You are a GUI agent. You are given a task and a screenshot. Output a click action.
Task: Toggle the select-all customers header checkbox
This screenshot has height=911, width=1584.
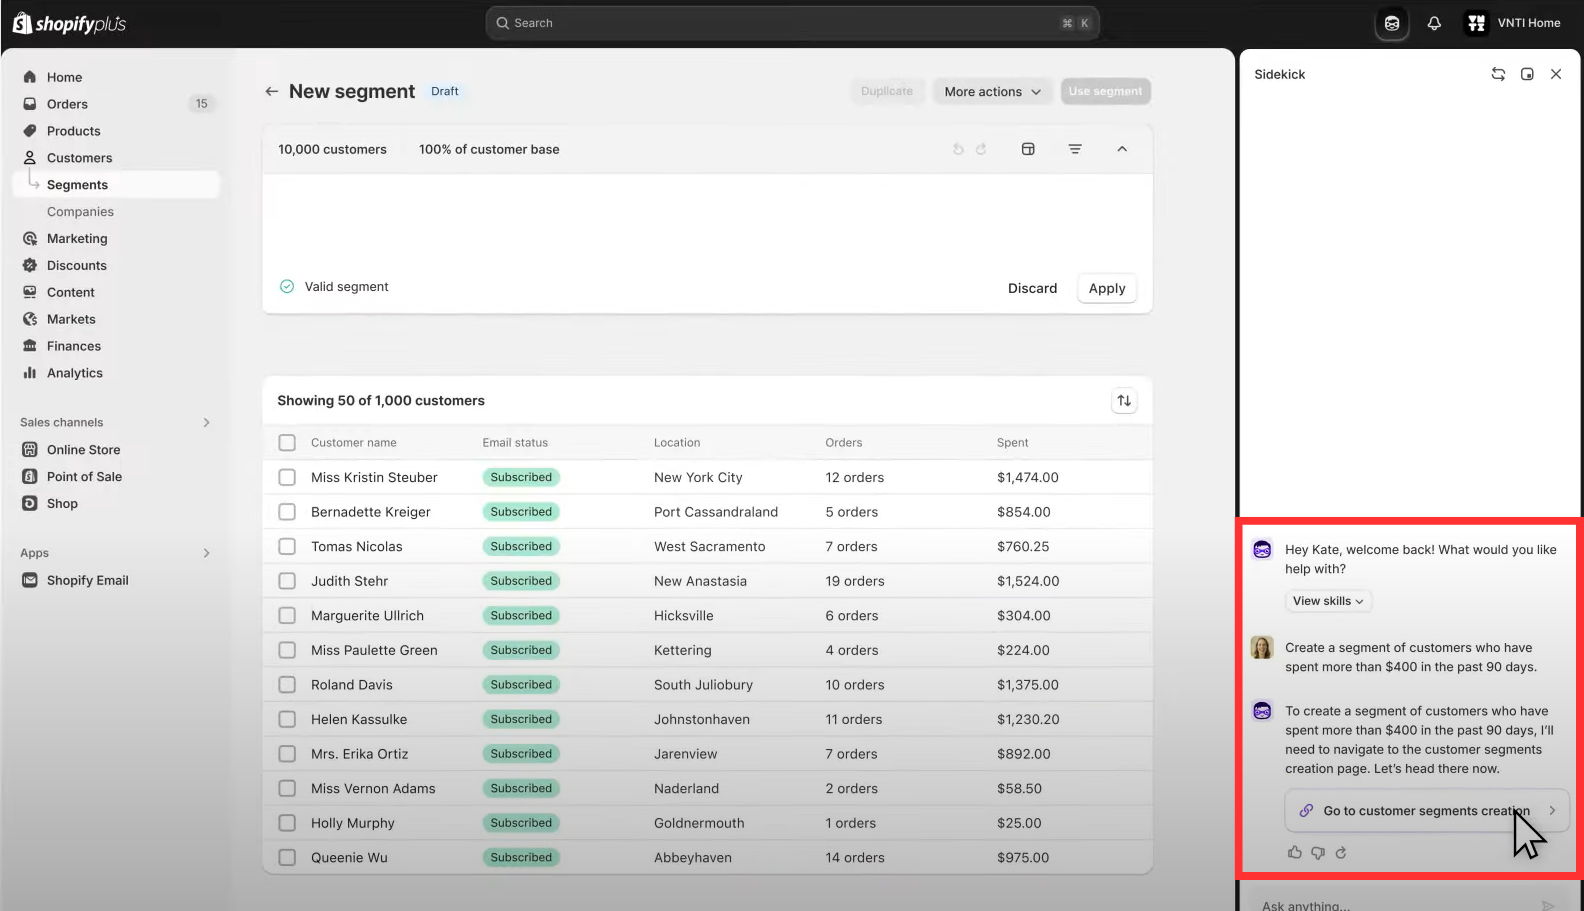(287, 443)
